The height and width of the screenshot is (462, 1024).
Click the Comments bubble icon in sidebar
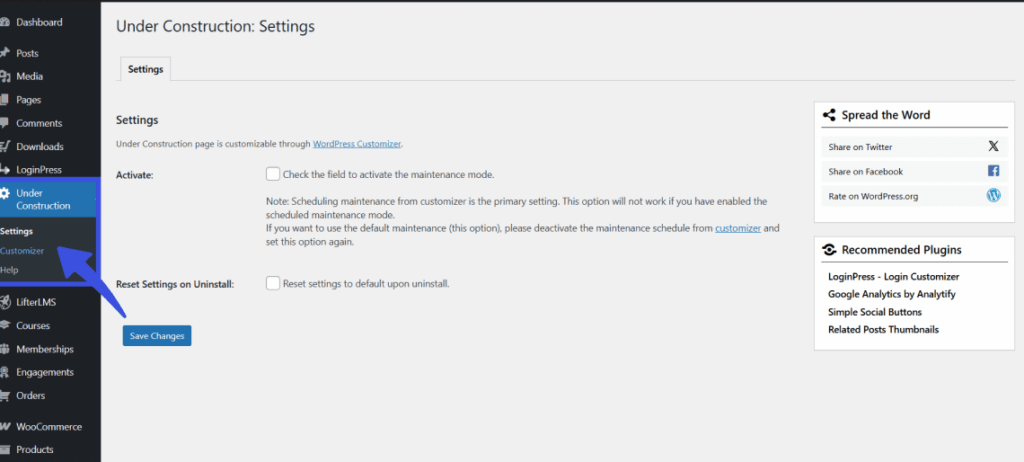[x=6, y=123]
